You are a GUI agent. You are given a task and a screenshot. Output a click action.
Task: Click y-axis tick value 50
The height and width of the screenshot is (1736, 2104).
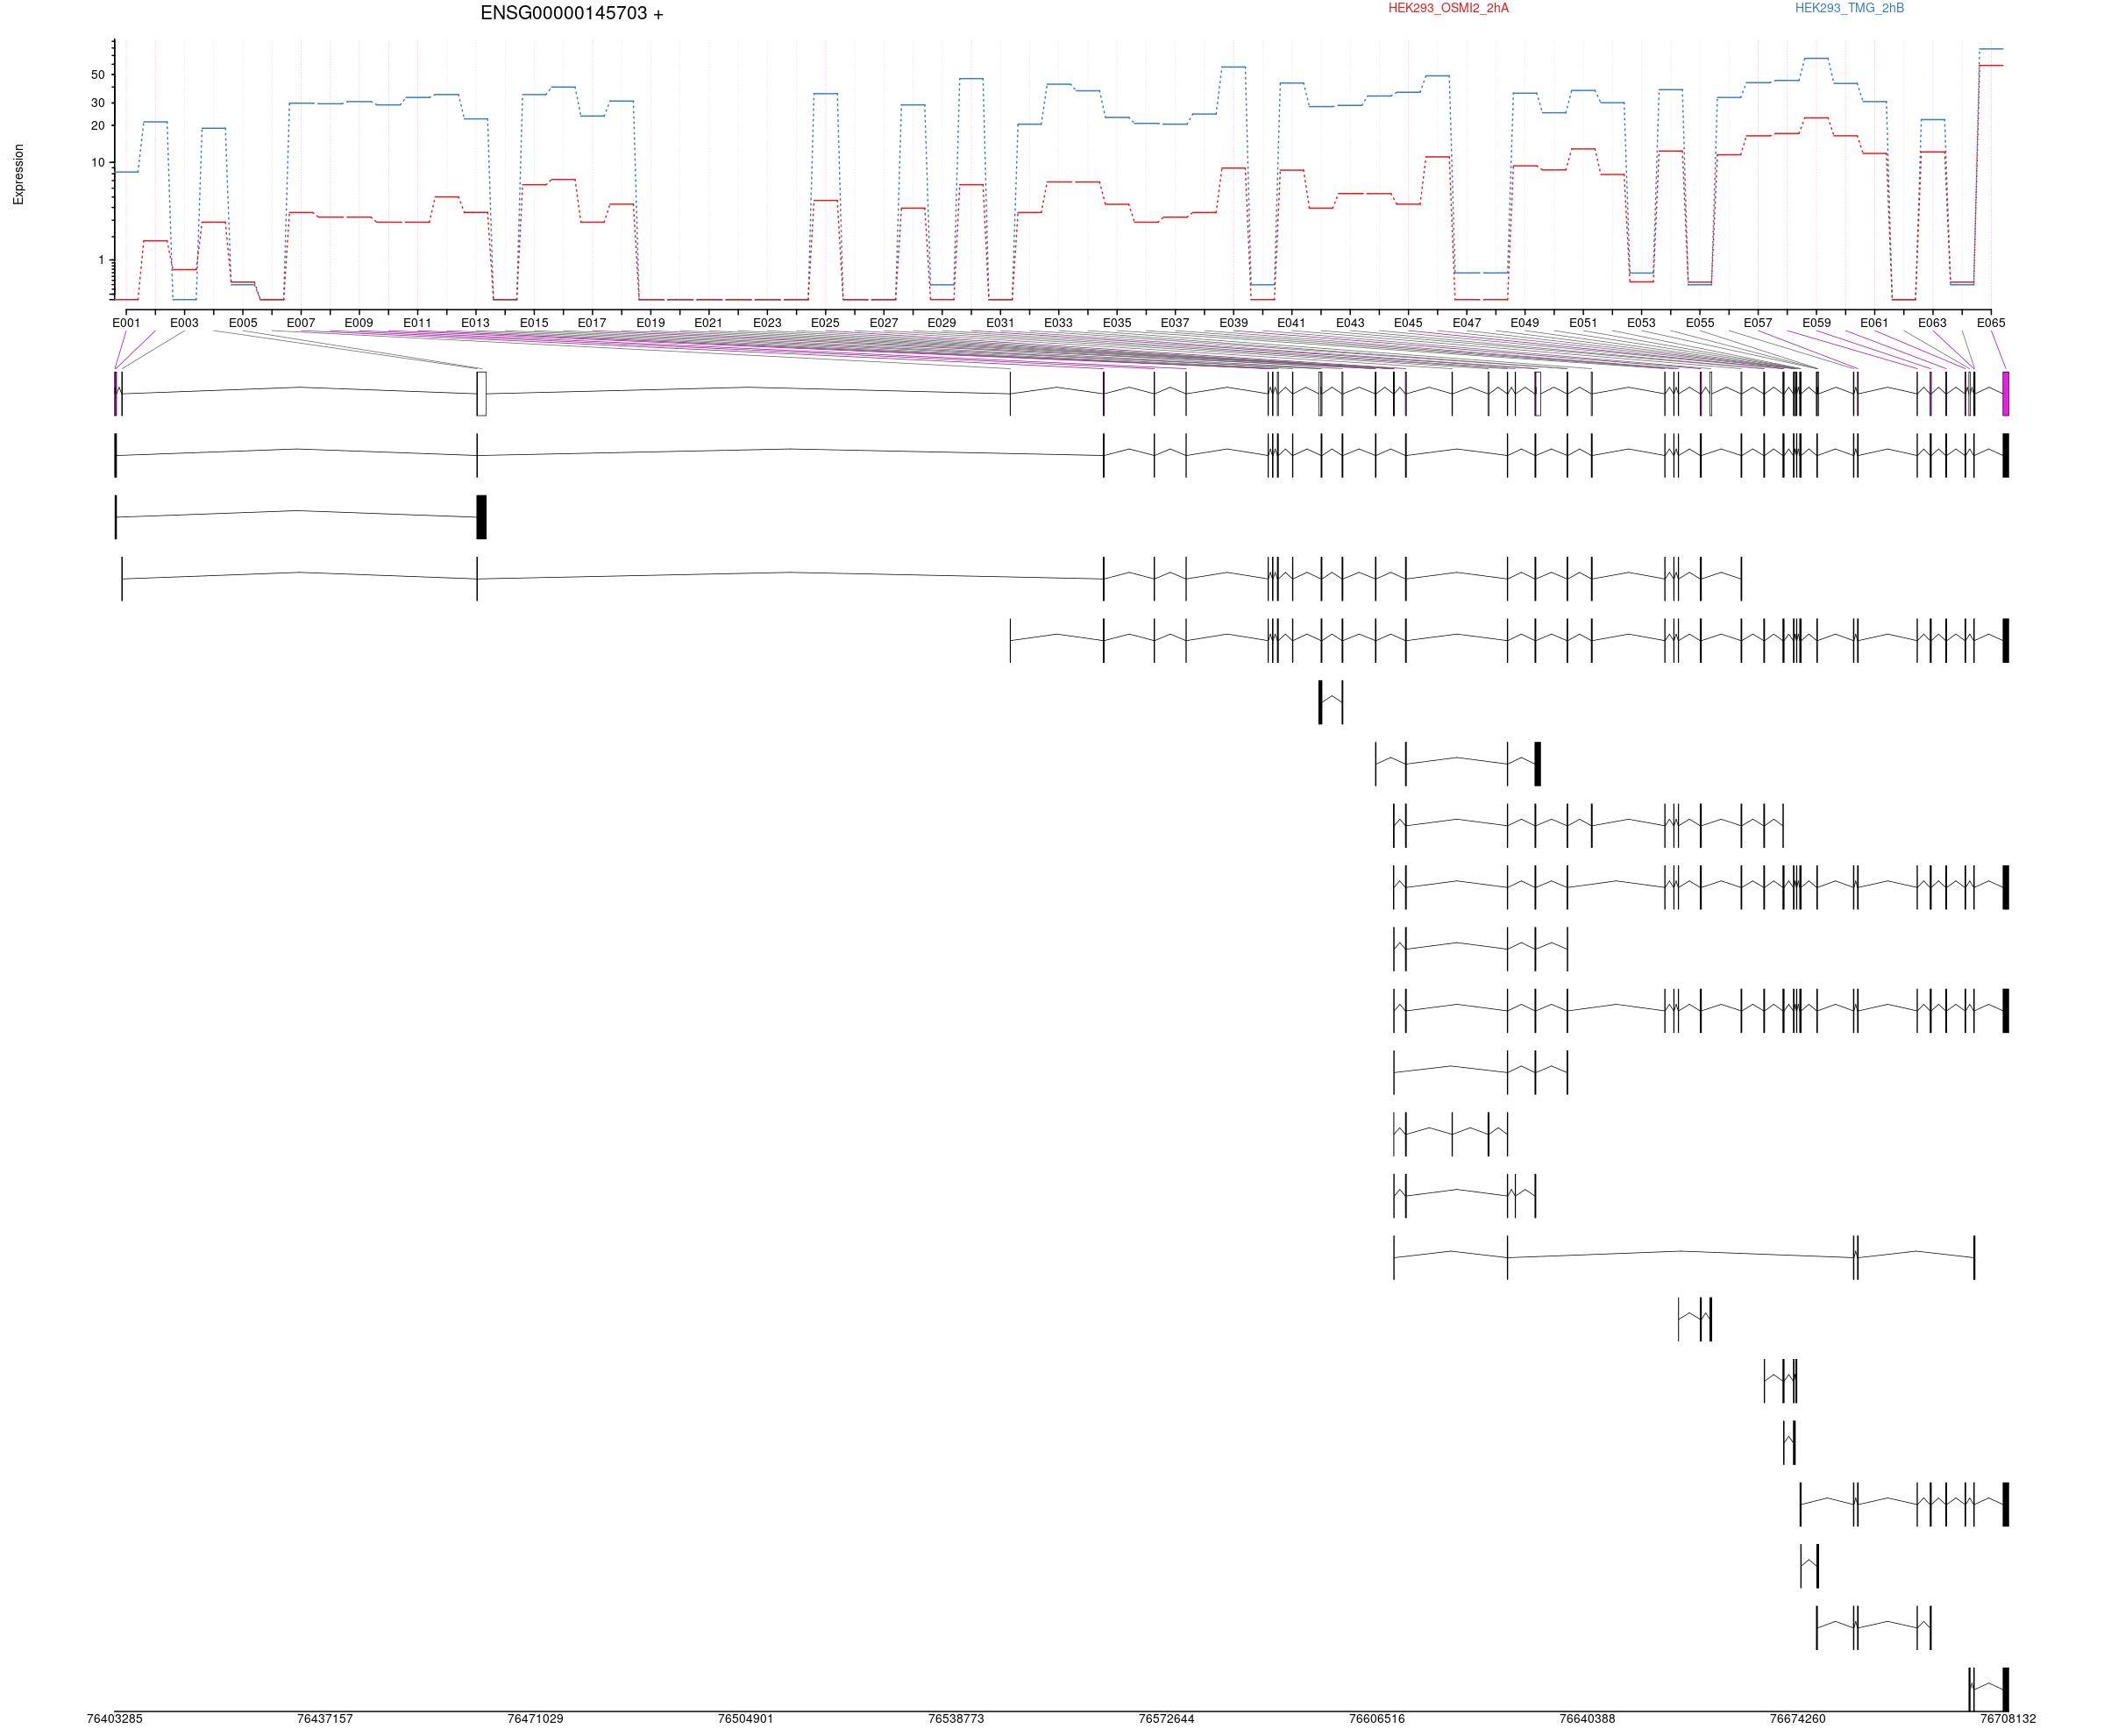pos(98,75)
